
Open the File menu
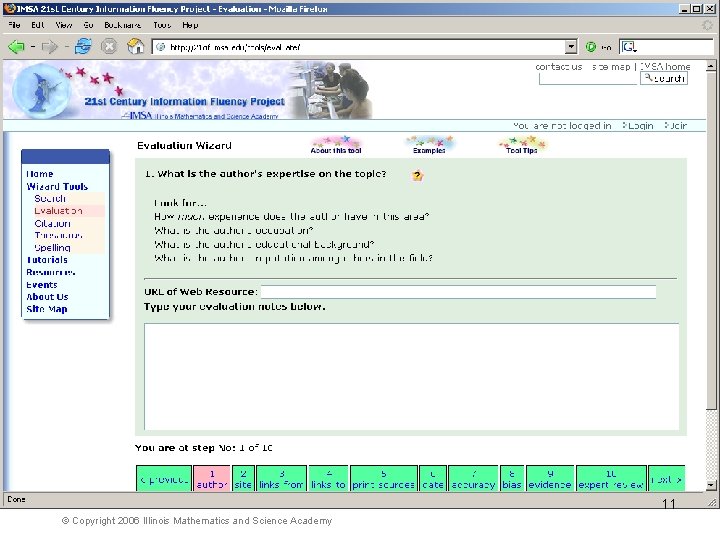click(x=14, y=25)
